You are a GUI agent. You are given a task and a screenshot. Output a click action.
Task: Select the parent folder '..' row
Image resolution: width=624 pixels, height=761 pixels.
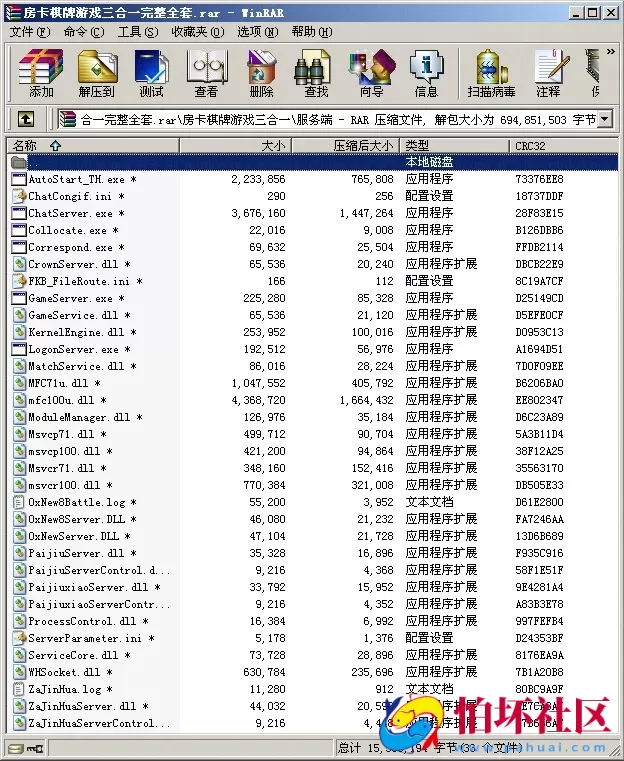click(313, 162)
